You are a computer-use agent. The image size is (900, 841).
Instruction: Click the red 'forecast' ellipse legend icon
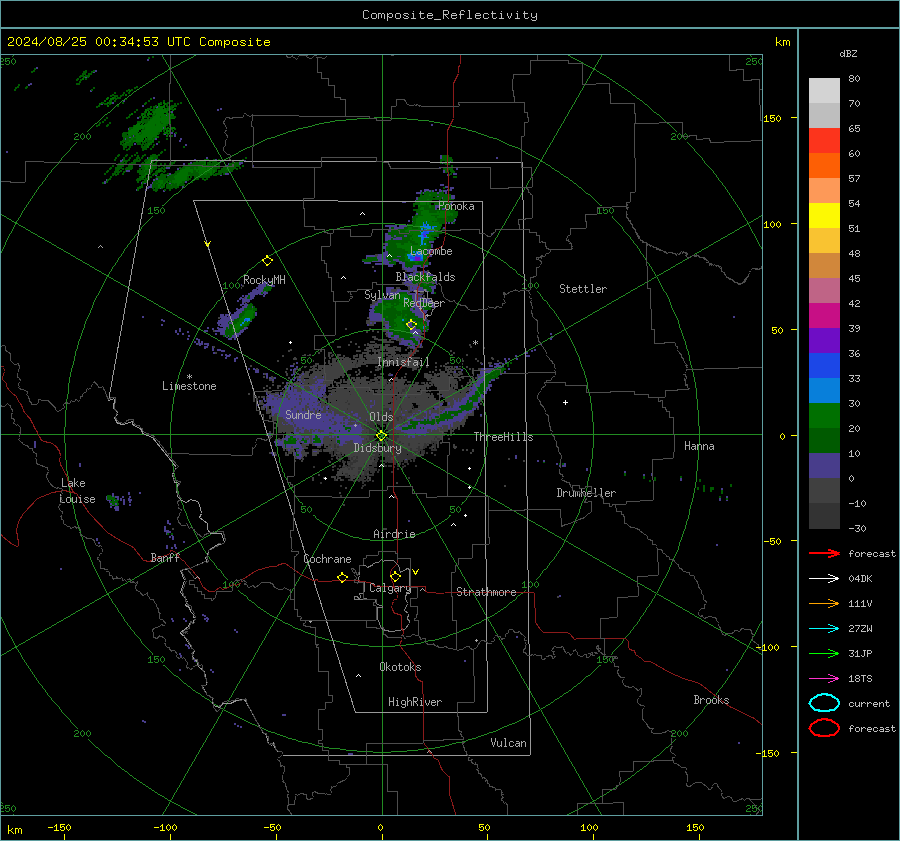tap(824, 728)
